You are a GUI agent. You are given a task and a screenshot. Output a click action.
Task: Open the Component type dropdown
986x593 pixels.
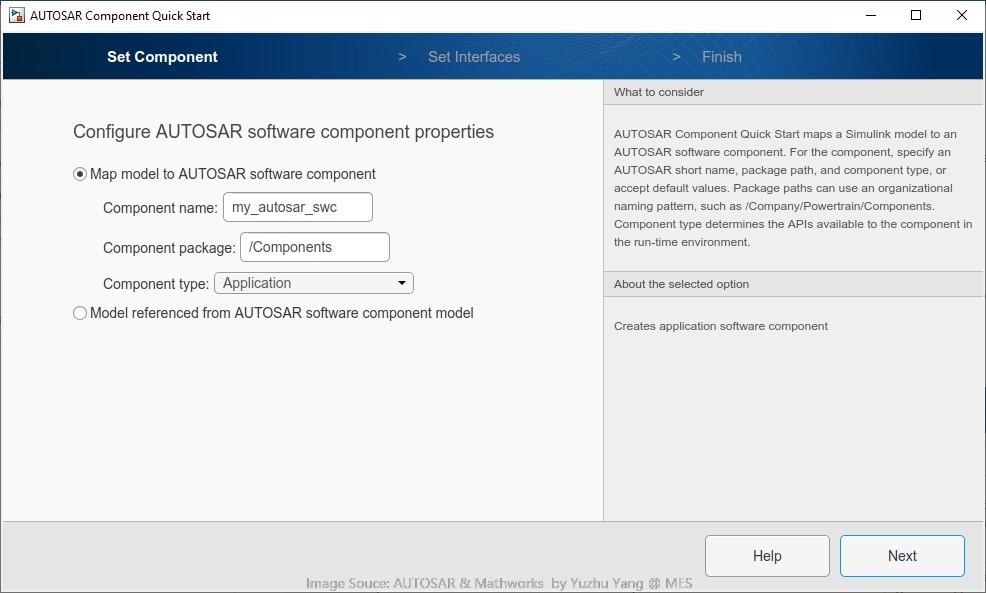[313, 282]
